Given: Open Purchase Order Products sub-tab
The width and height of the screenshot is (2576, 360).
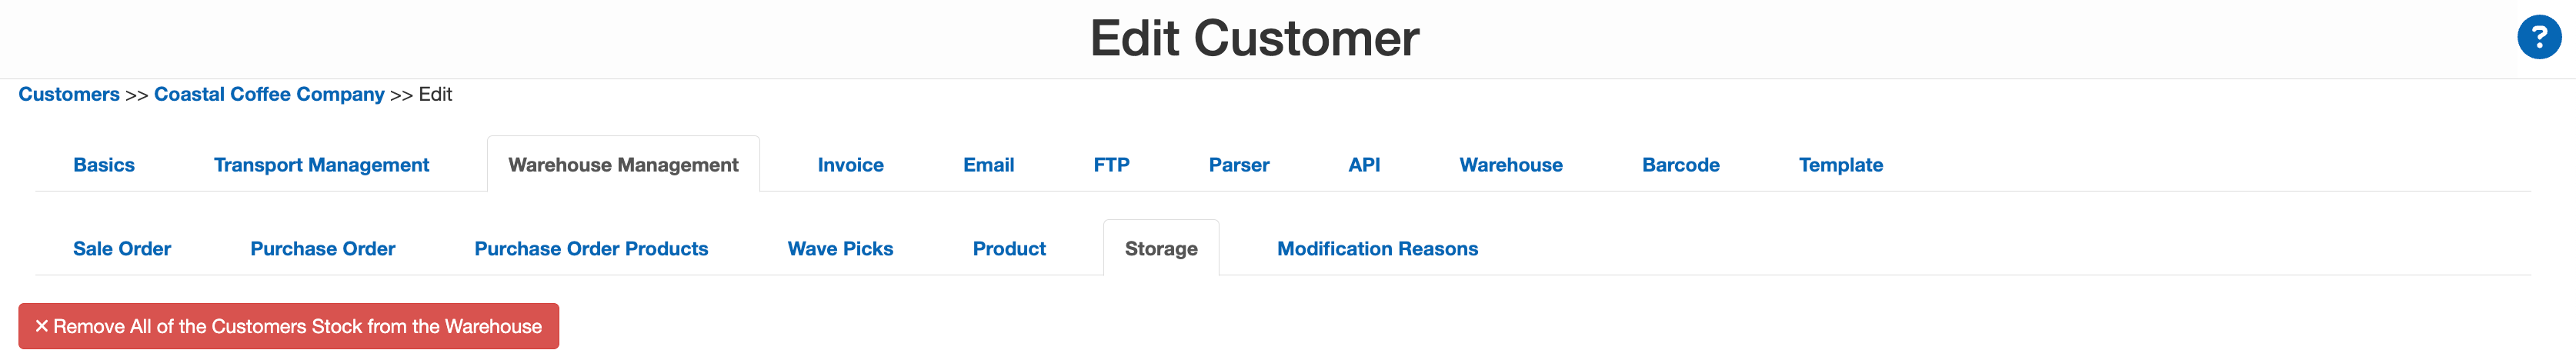Looking at the screenshot, I should [591, 249].
